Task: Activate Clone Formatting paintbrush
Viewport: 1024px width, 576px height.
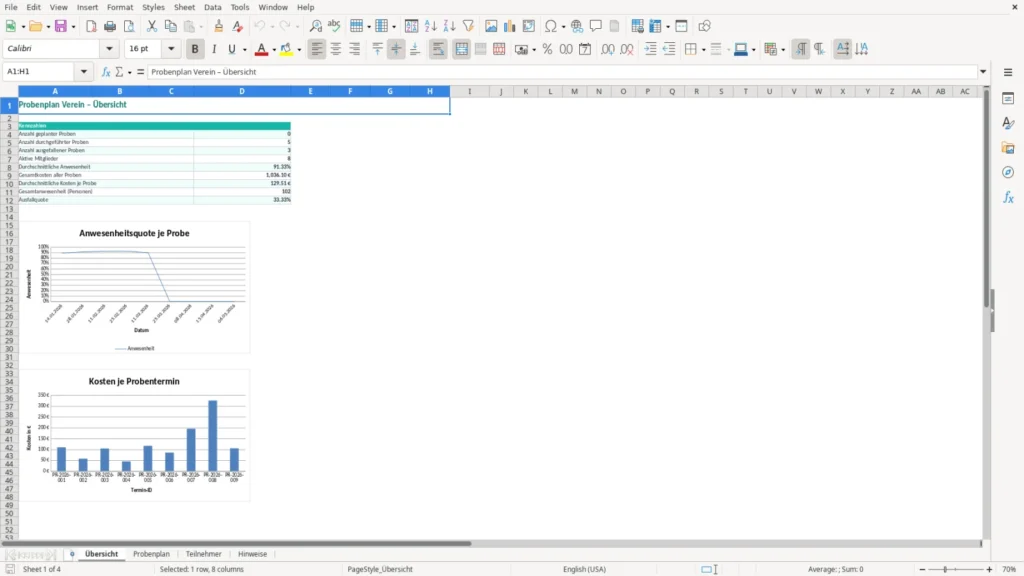Action: 219,26
